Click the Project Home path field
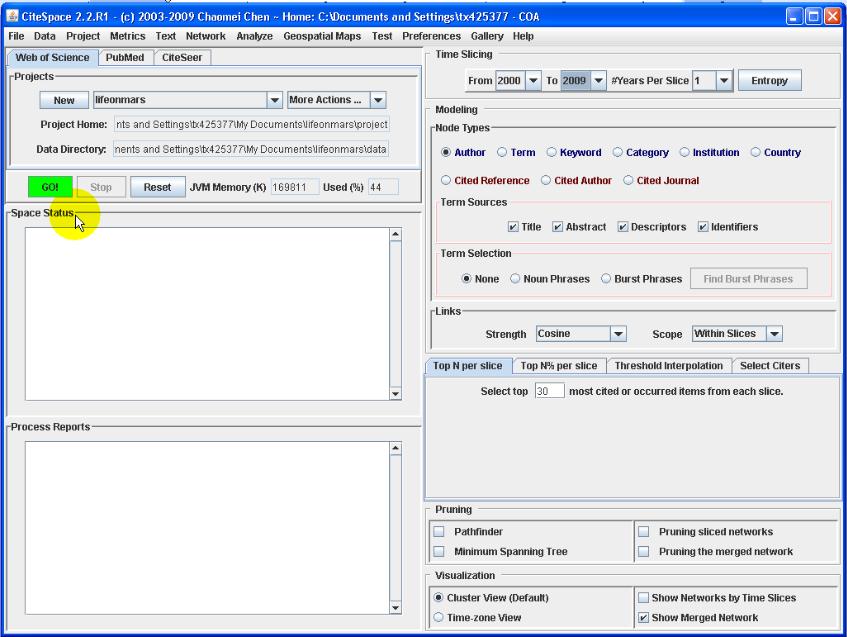 pyautogui.click(x=252, y=124)
